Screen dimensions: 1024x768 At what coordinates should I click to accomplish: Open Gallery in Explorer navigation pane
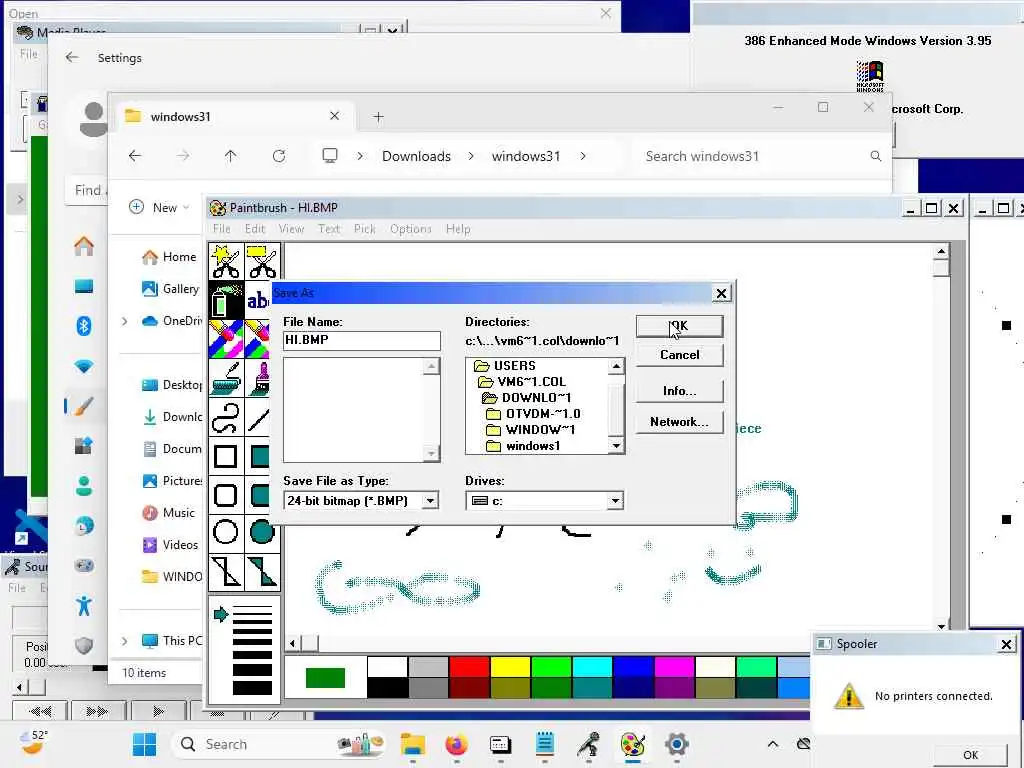(x=171, y=289)
